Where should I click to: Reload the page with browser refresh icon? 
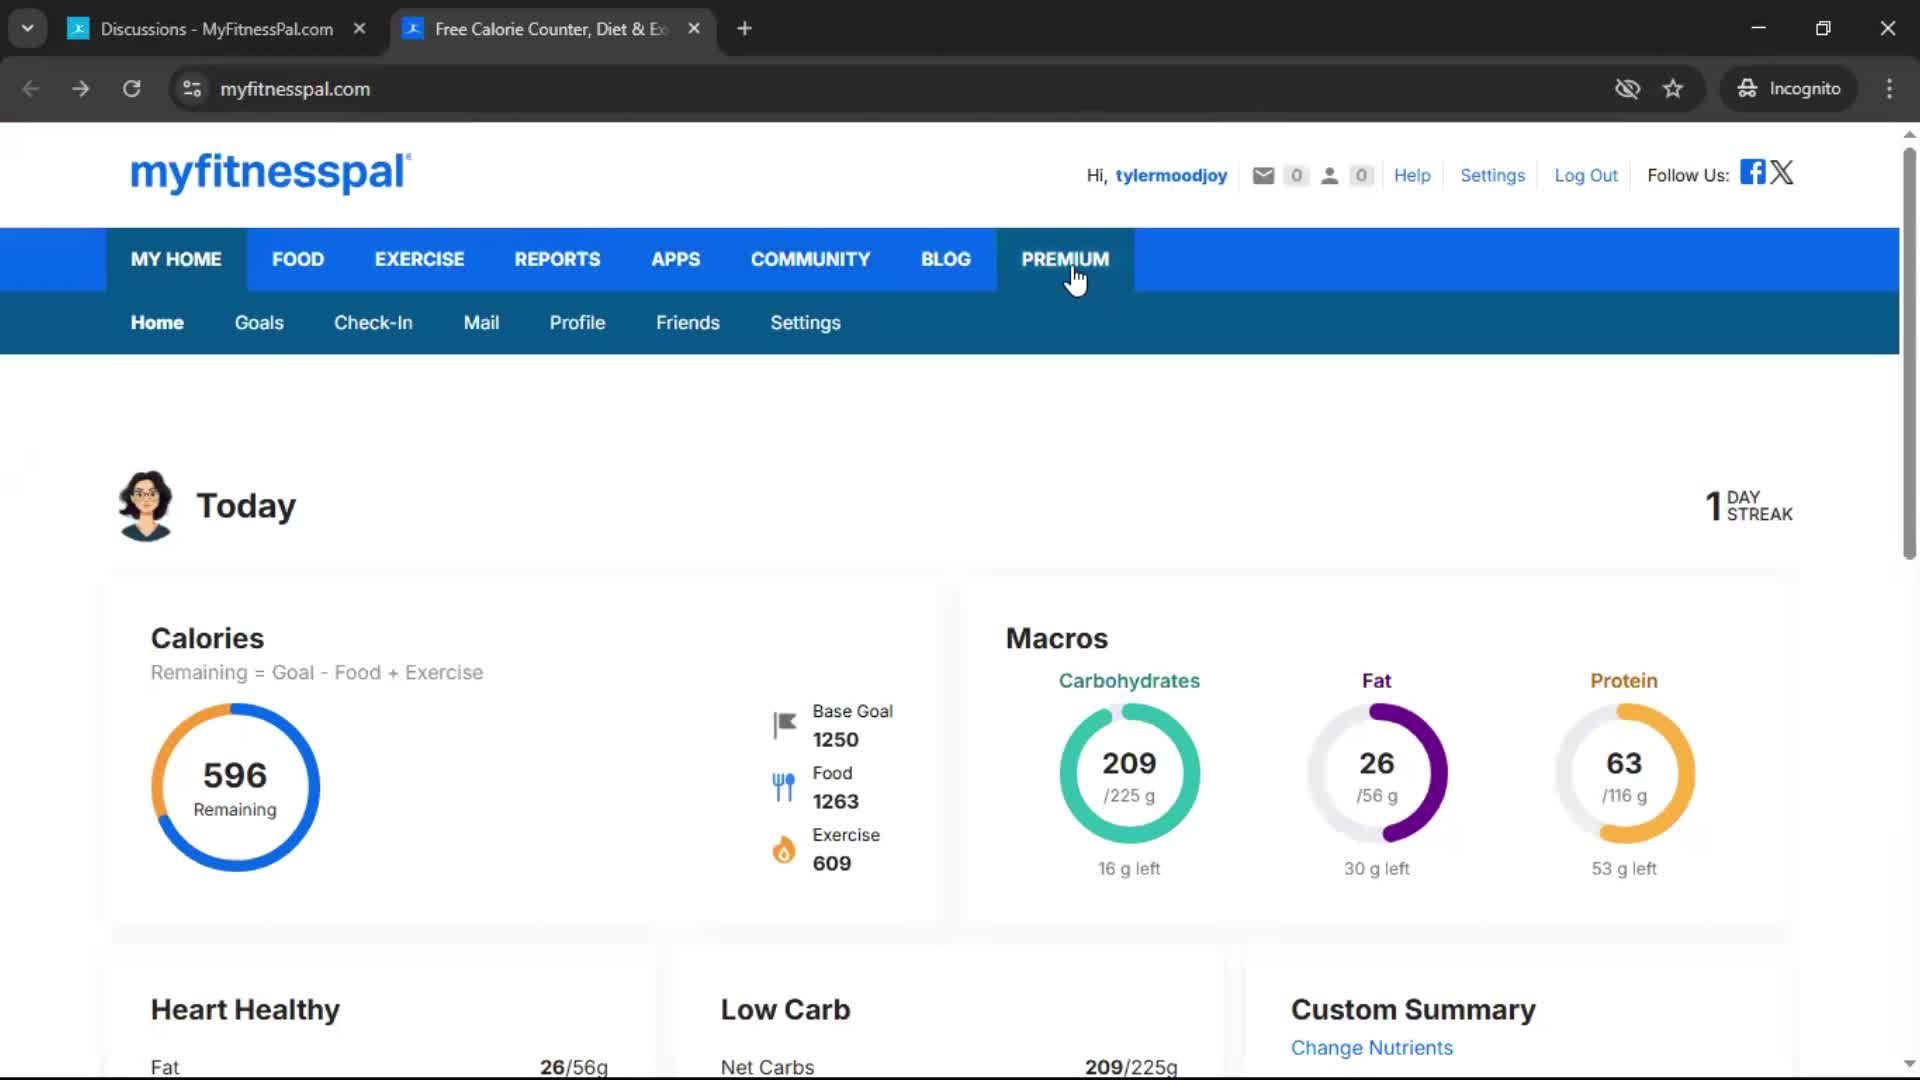point(131,89)
